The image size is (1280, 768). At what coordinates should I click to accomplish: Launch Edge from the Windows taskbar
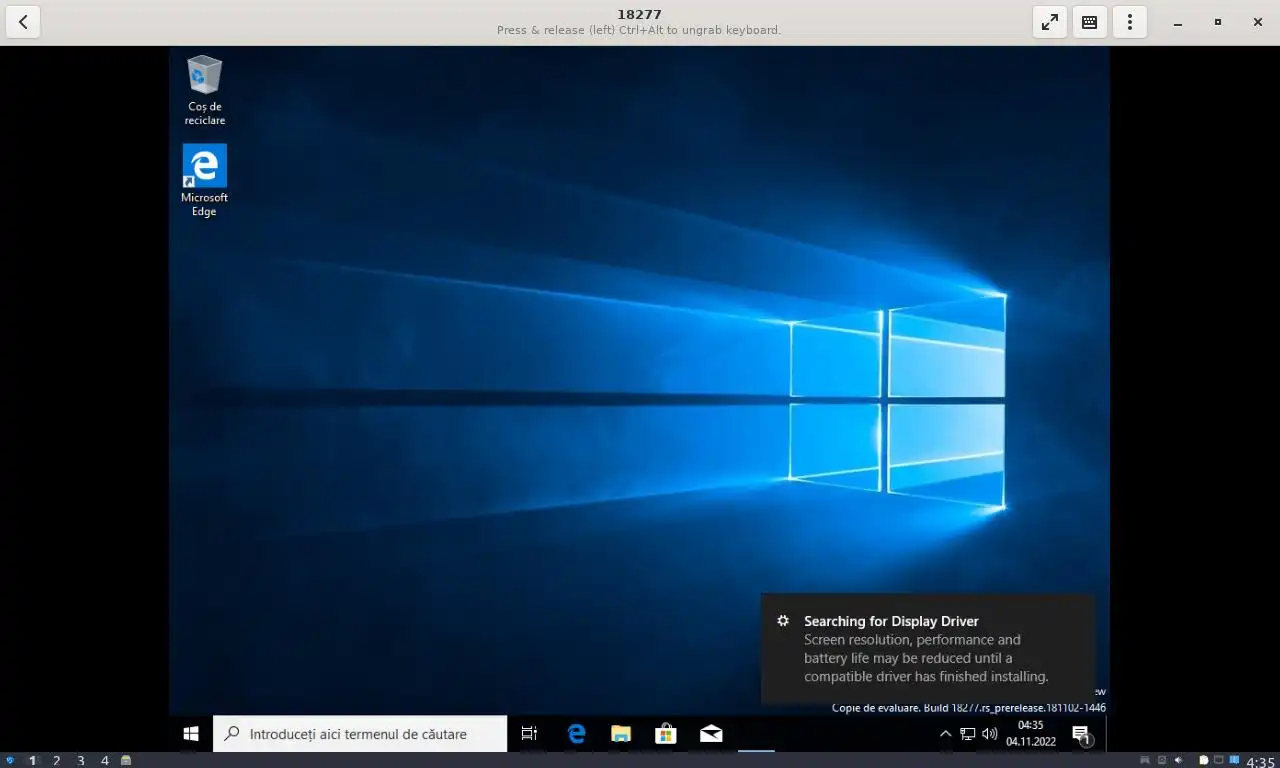coord(576,734)
